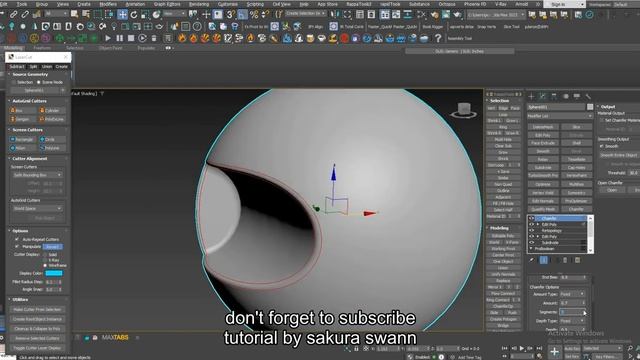Click the Quadify Mesh modifier button
Viewport: 640px width, 360px height.
tap(542, 209)
